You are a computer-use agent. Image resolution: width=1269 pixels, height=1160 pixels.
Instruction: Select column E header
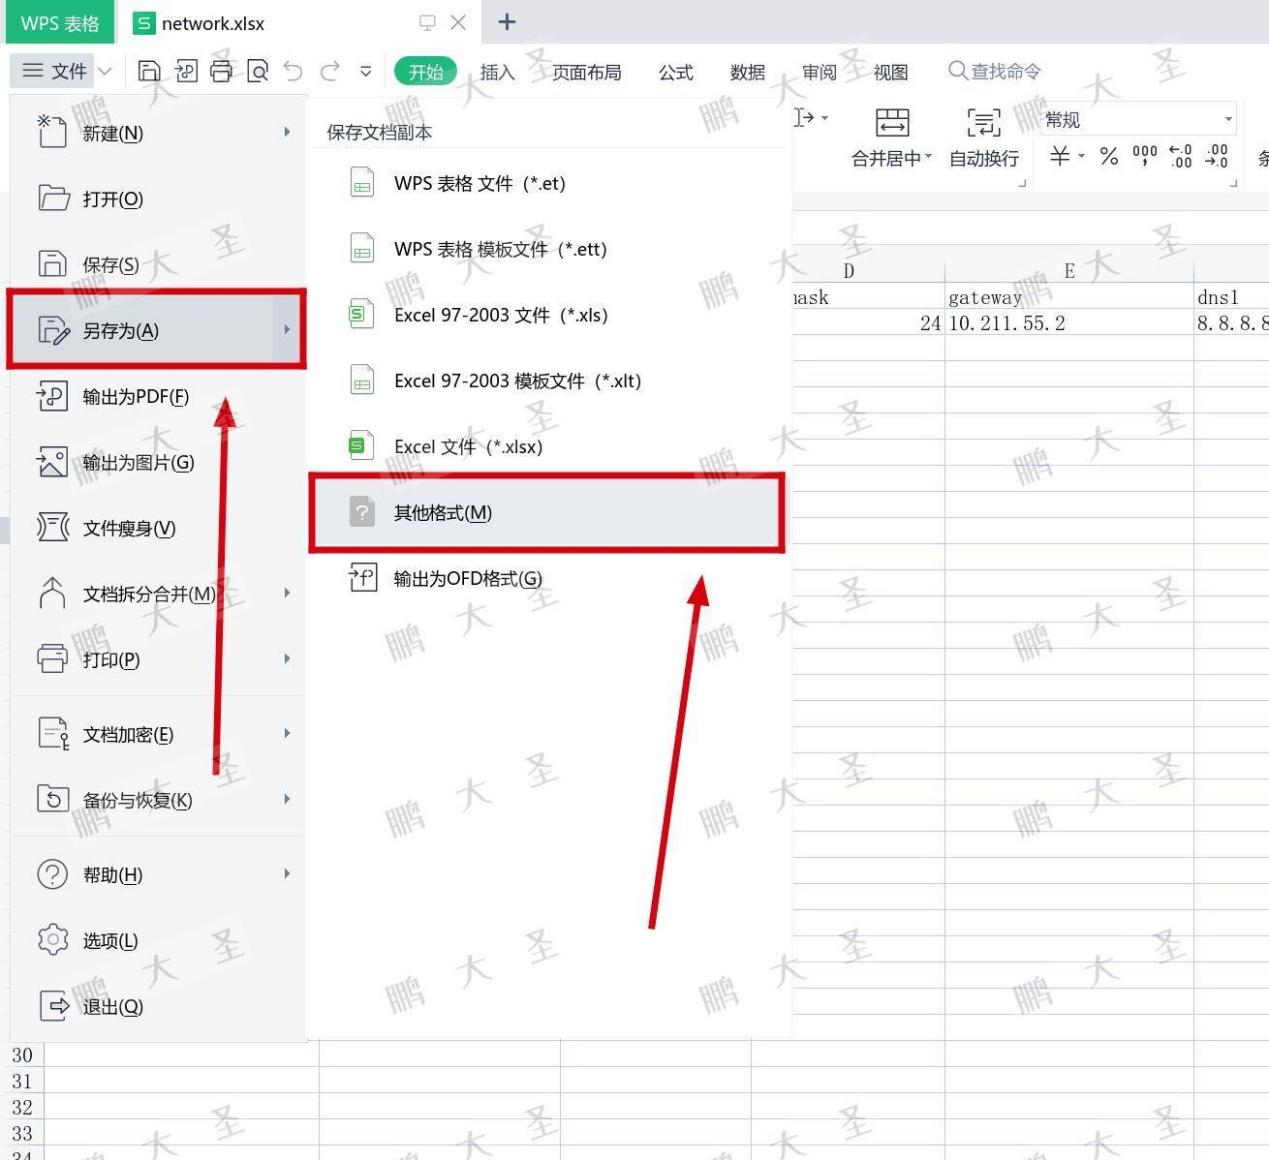[1069, 270]
